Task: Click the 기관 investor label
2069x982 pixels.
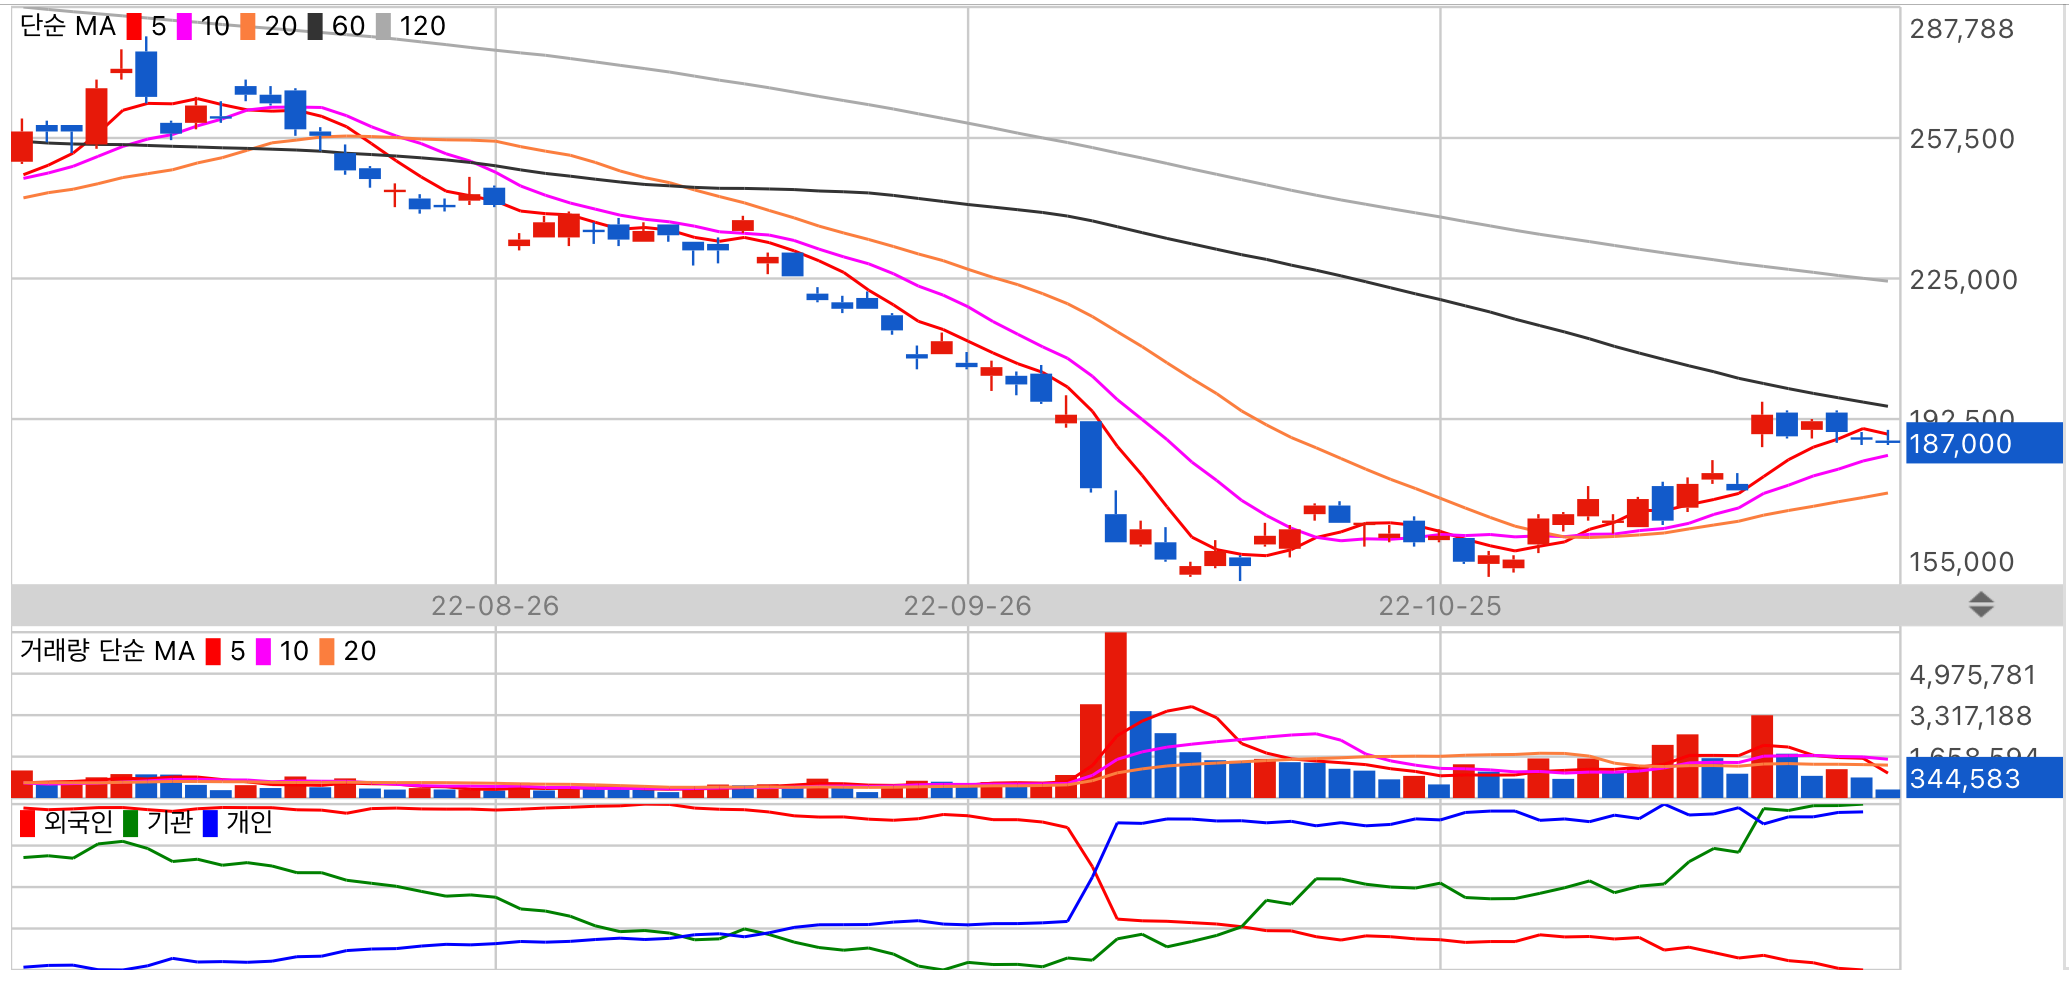Action: point(169,822)
